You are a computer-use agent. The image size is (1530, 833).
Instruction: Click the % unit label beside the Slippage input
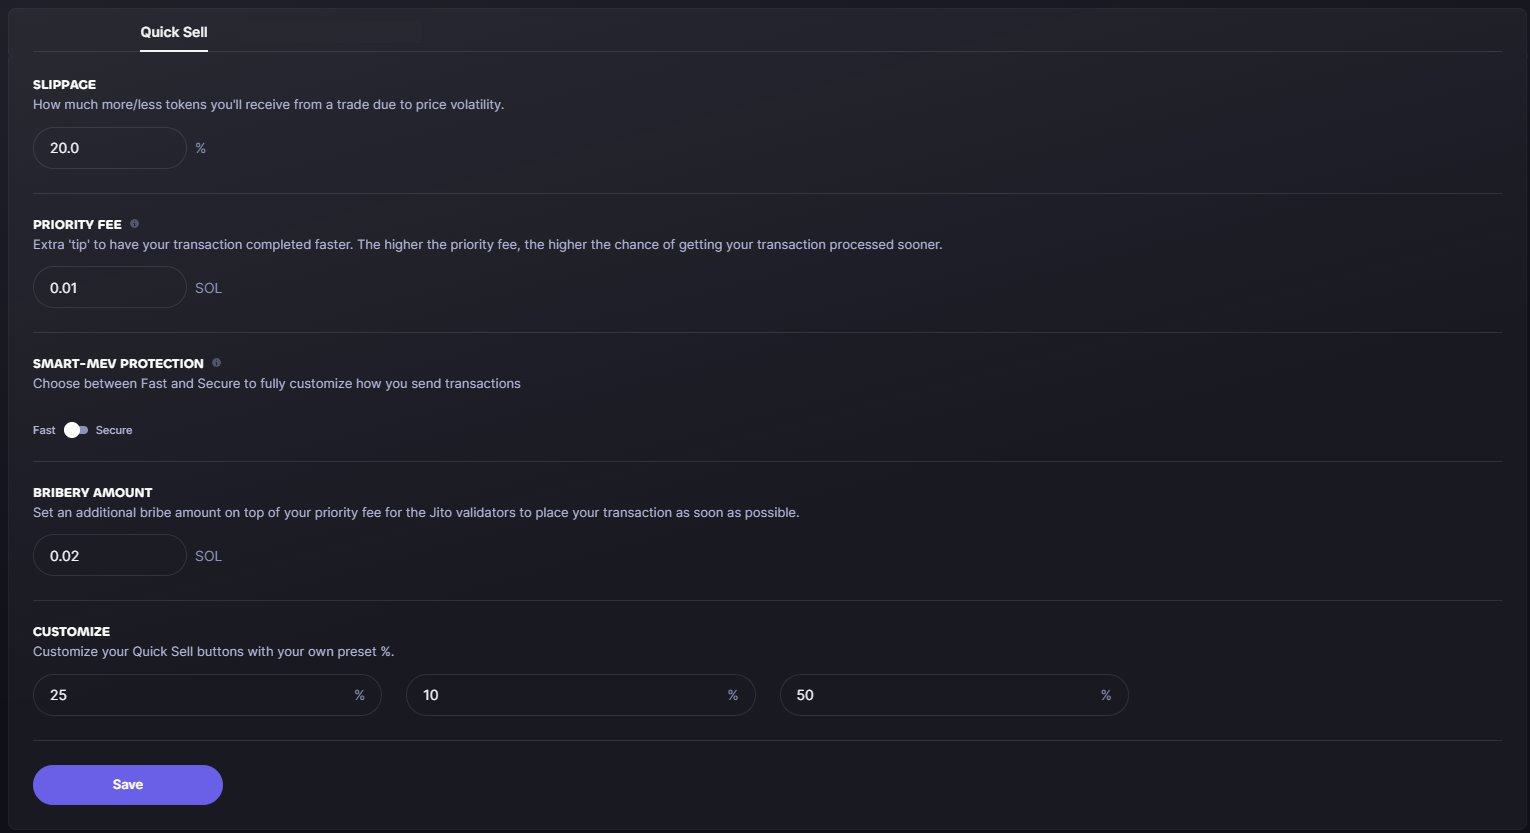pyautogui.click(x=201, y=148)
